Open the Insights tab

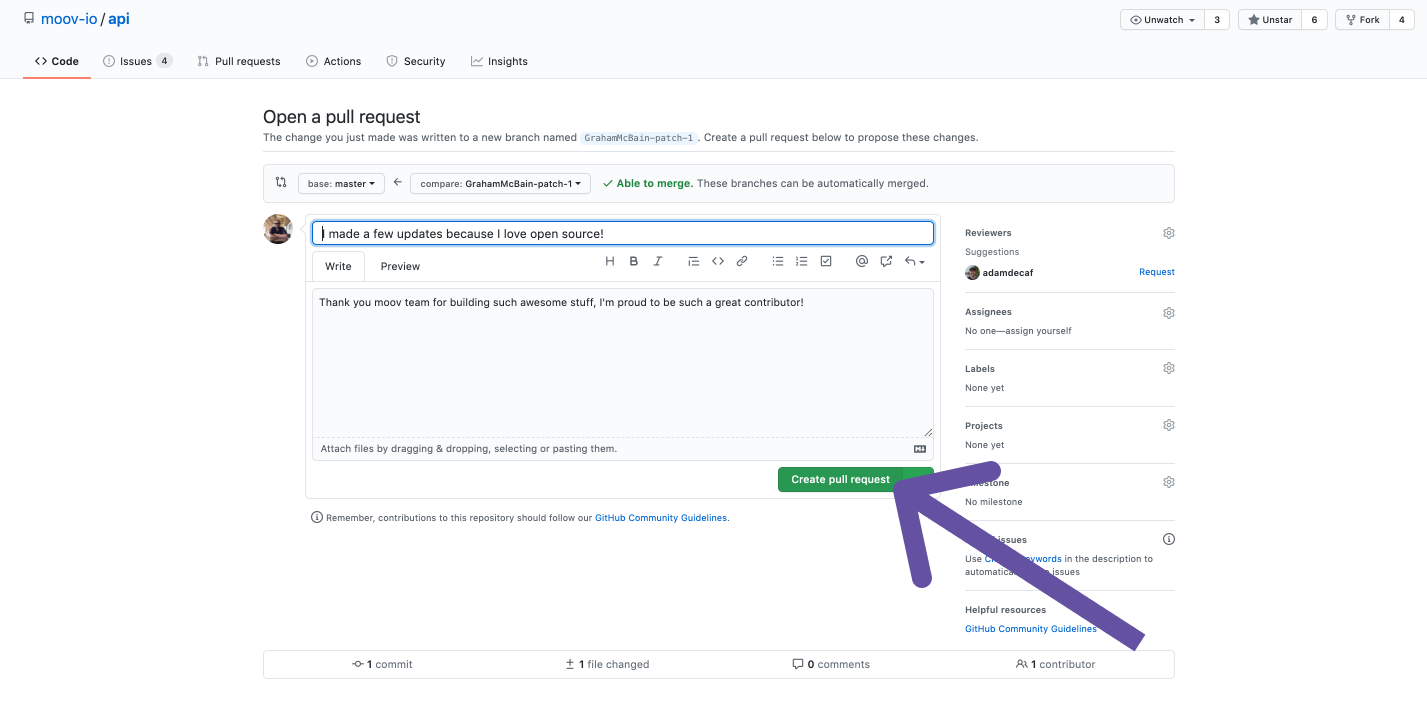point(499,61)
